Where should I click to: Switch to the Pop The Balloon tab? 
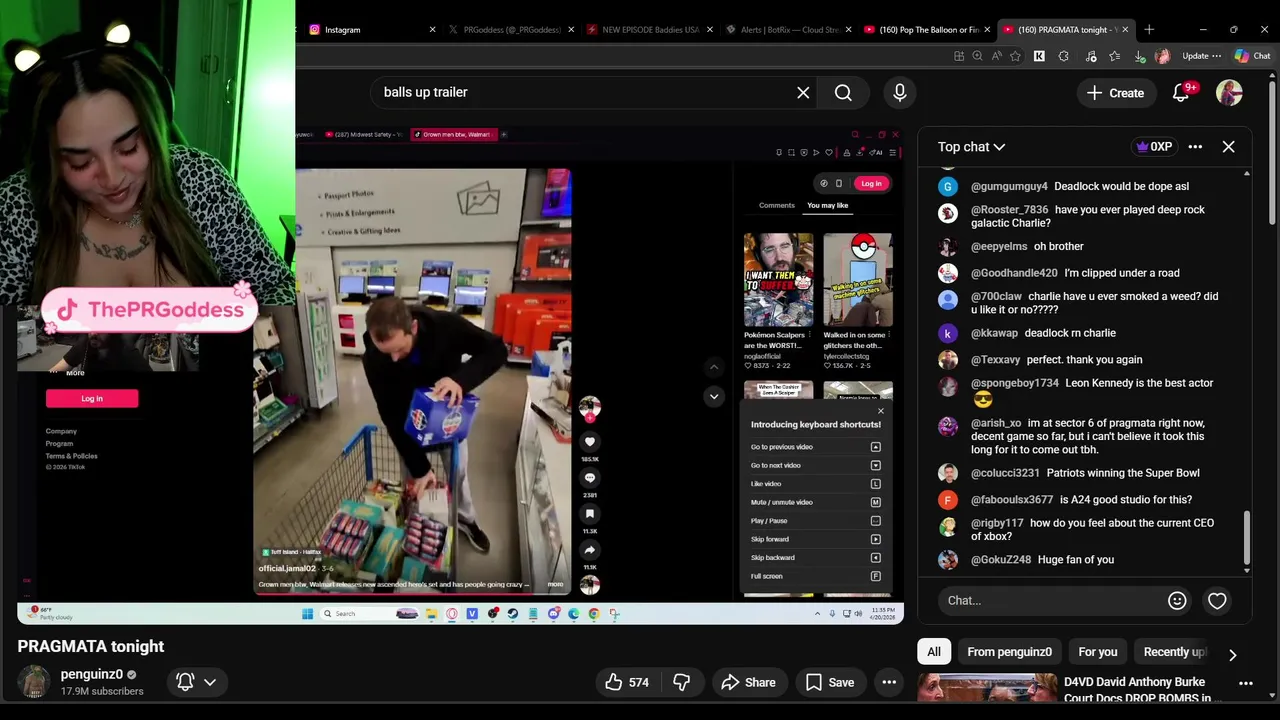(x=925, y=29)
